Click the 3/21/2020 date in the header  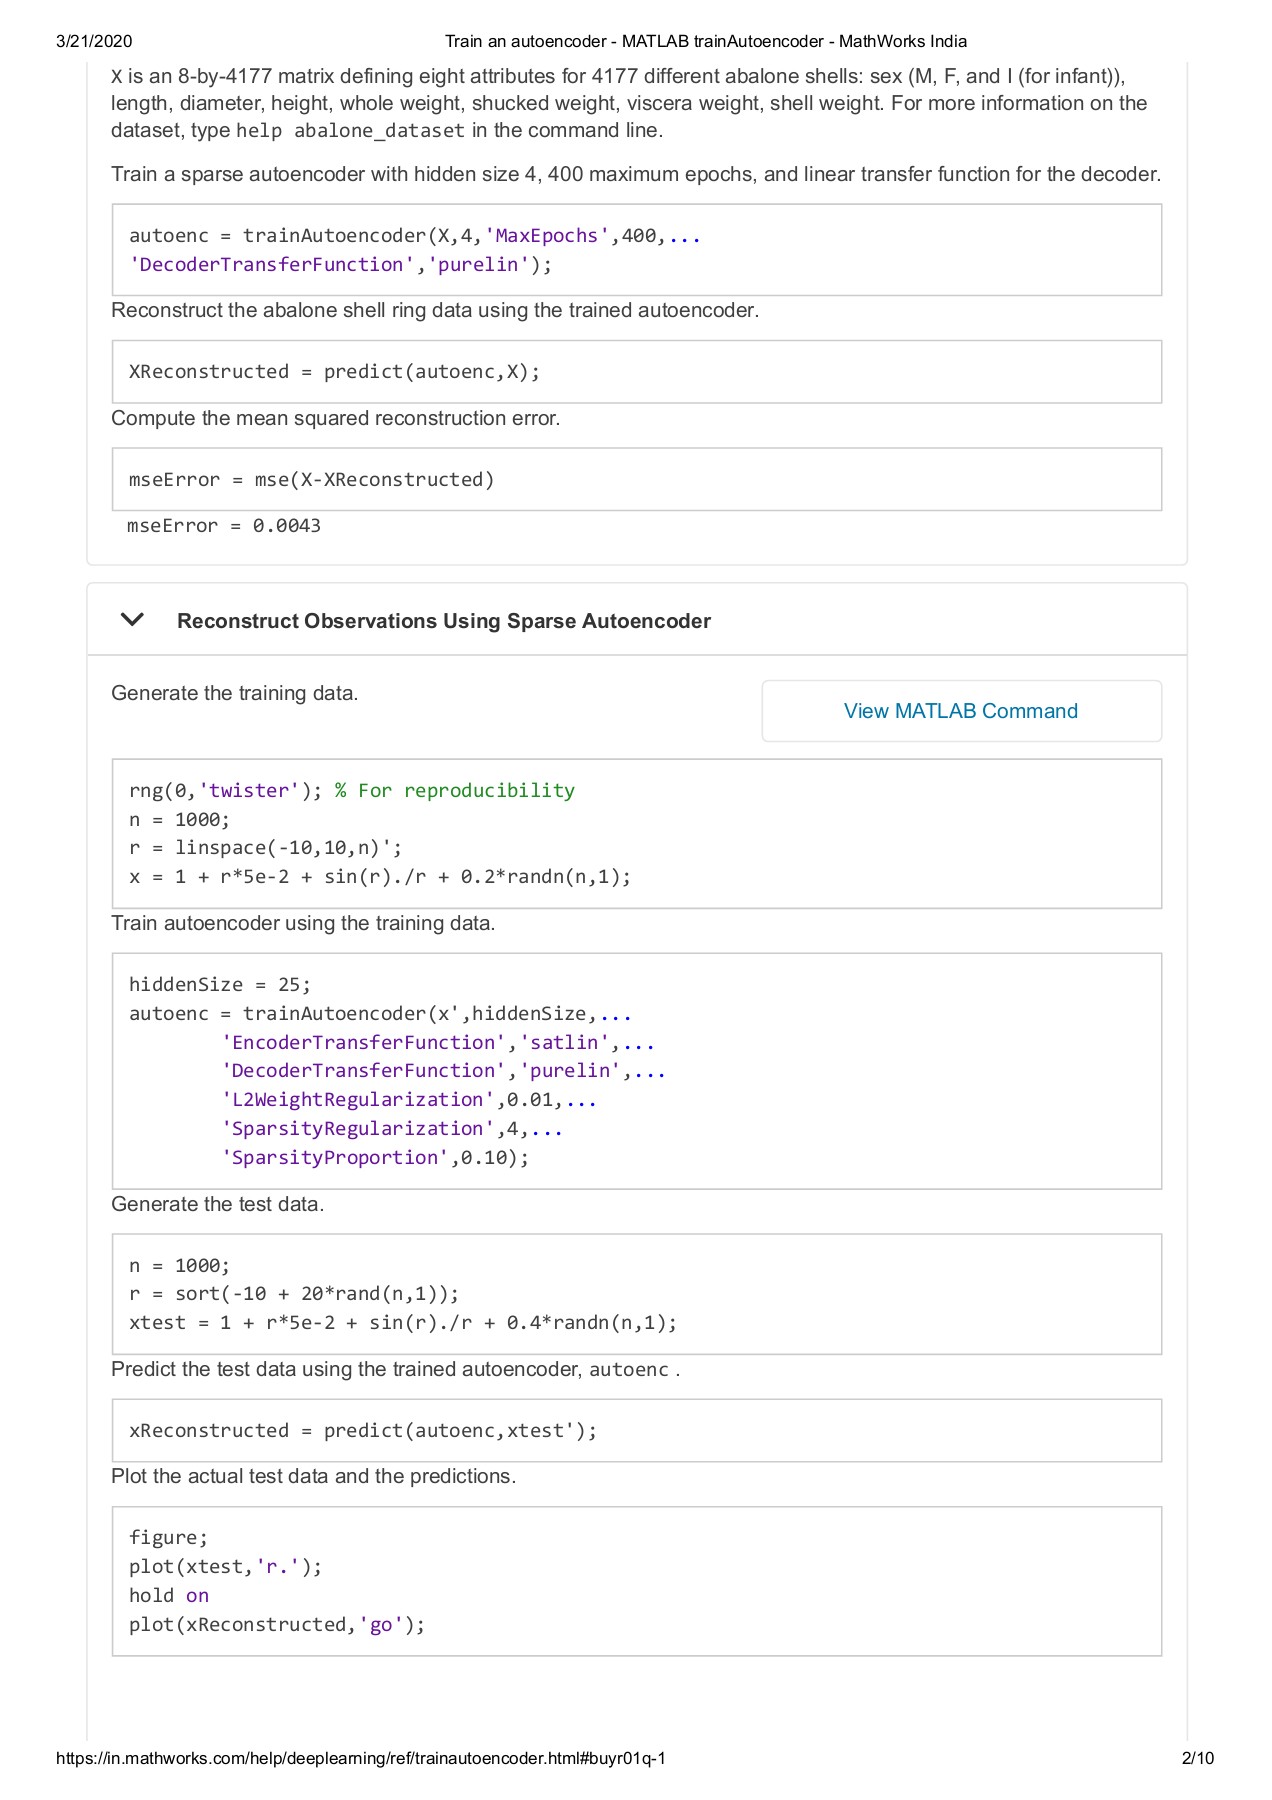coord(94,41)
